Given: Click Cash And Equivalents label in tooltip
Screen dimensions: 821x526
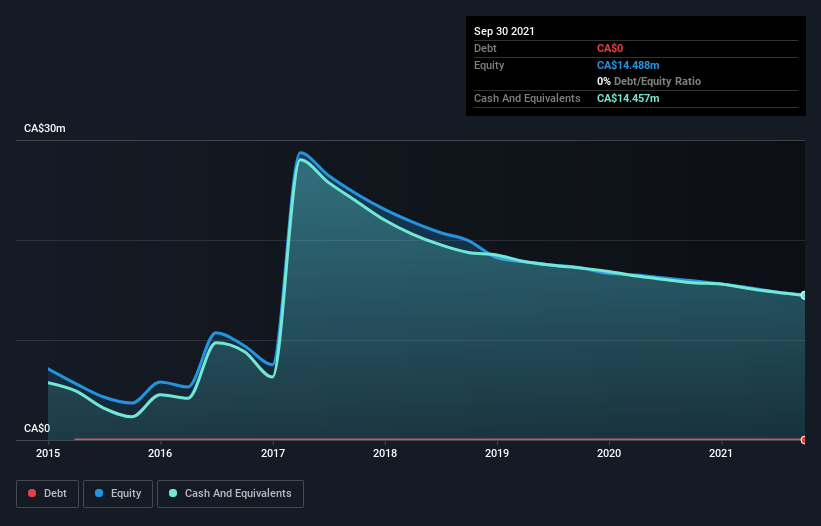Looking at the screenshot, I should 527,98.
